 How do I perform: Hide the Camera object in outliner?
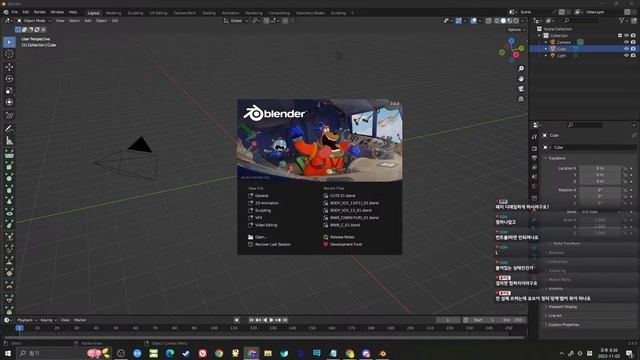626,42
